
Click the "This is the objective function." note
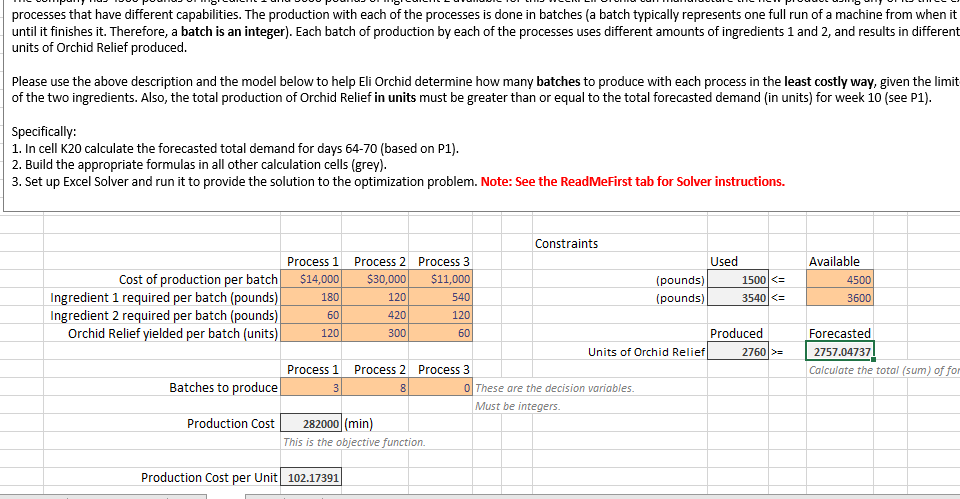tap(354, 442)
